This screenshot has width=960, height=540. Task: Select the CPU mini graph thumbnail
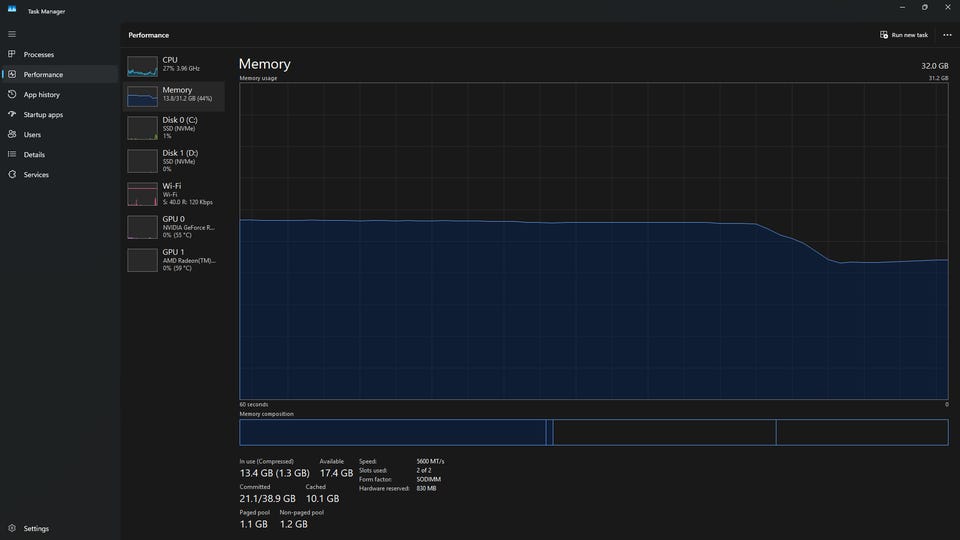coord(142,66)
